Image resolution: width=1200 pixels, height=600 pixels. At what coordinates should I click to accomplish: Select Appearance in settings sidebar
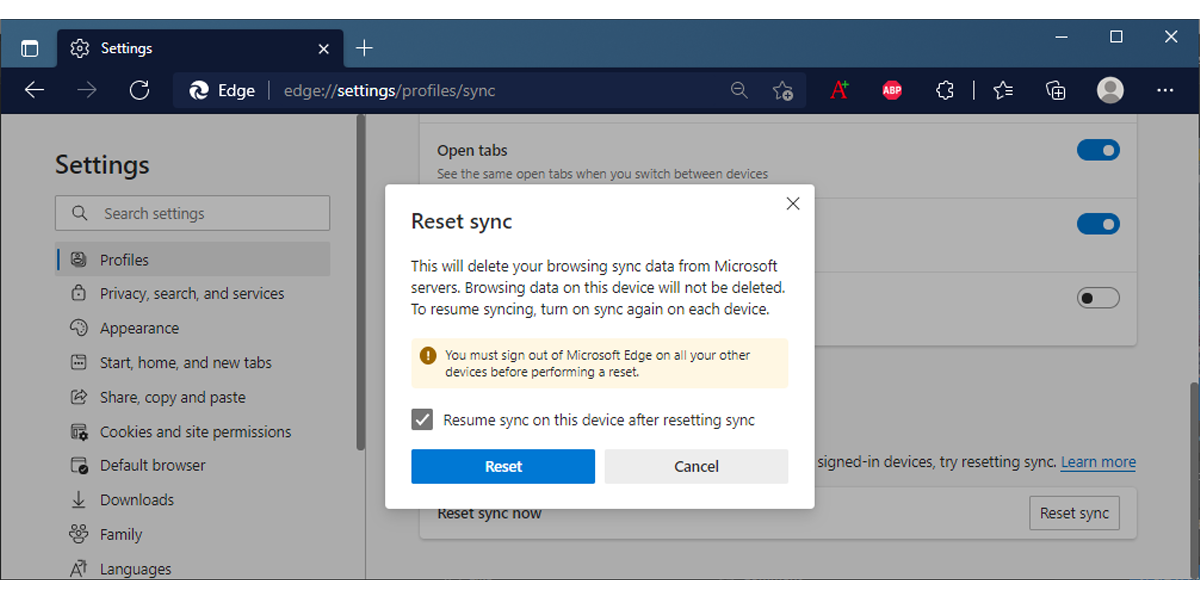click(x=139, y=328)
